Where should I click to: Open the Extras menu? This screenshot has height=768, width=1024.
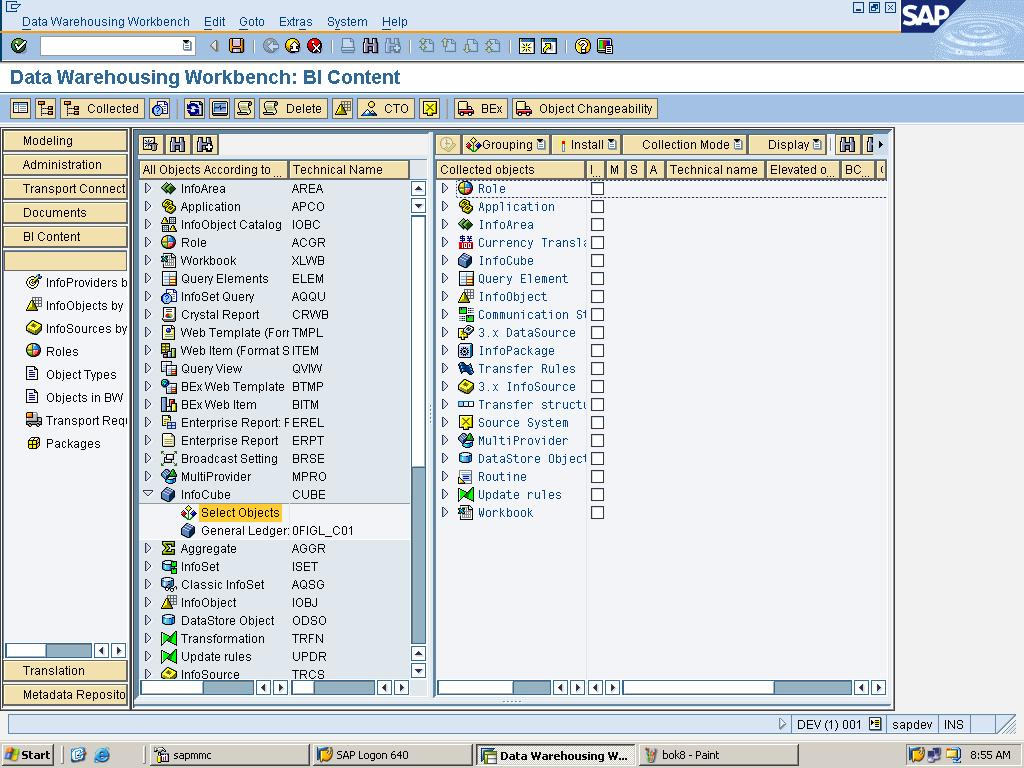[295, 22]
